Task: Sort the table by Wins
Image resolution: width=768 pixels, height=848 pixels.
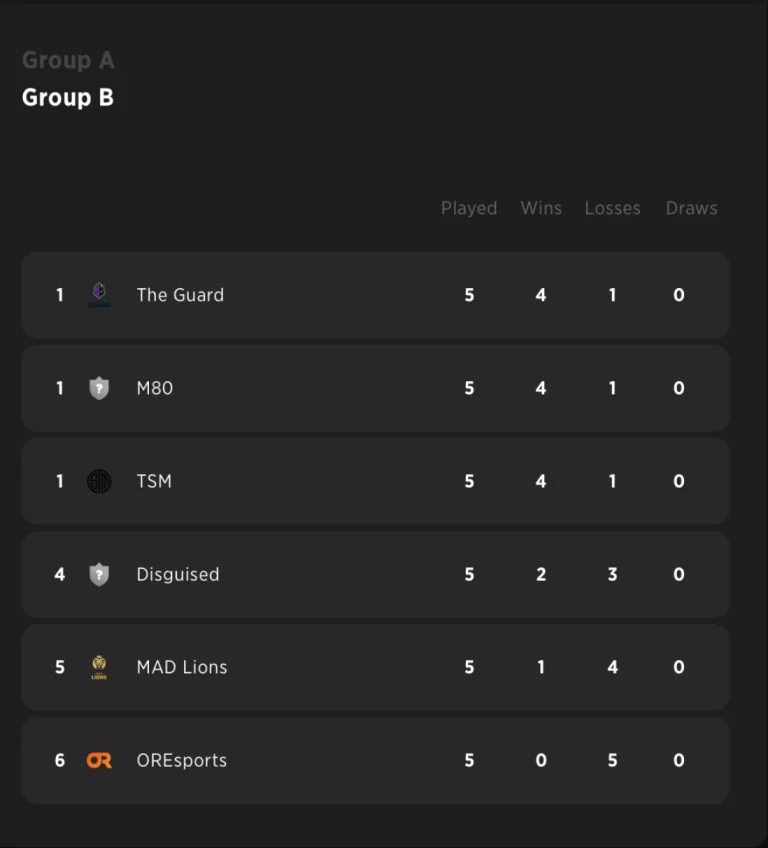Action: [x=541, y=208]
